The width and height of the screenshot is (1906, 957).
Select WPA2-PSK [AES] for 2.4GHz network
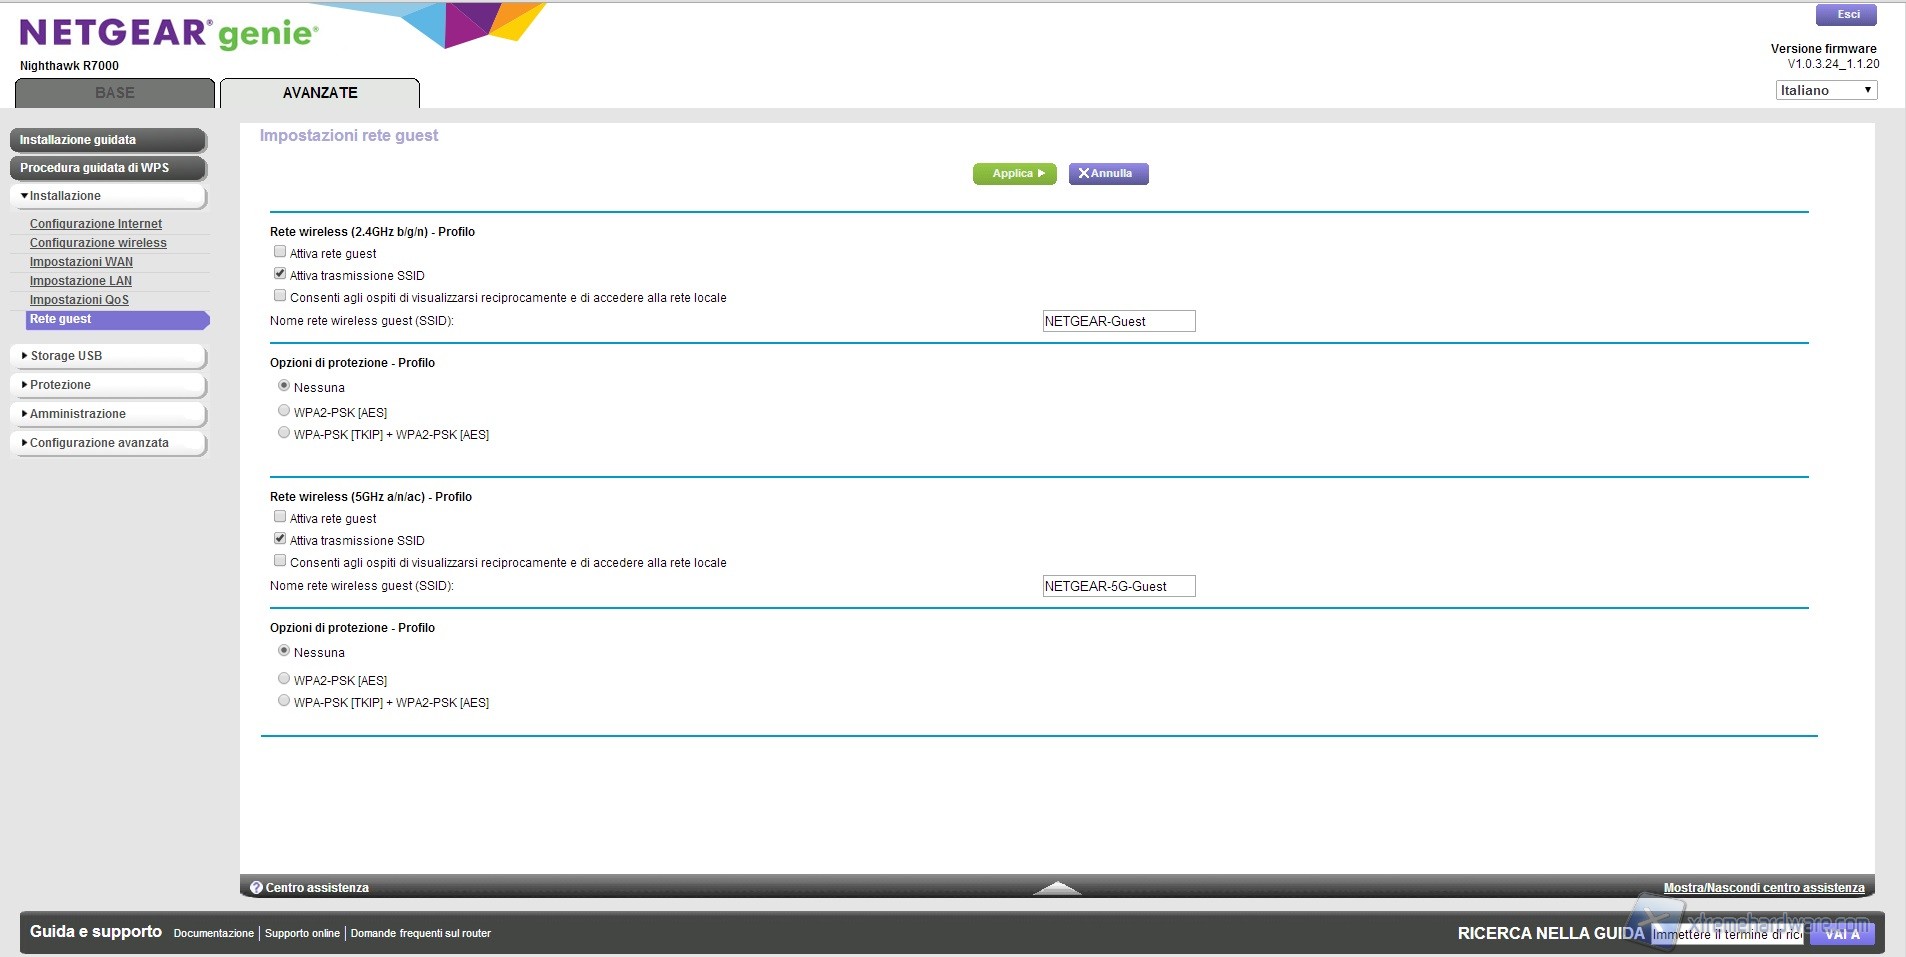tap(284, 411)
